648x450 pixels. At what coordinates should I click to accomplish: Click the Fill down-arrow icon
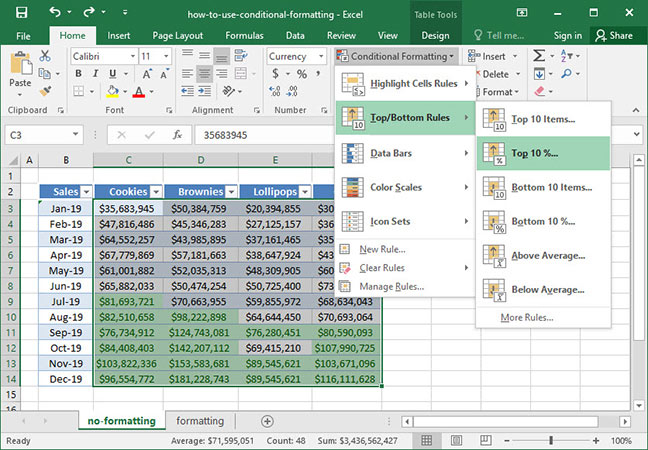coord(539,74)
